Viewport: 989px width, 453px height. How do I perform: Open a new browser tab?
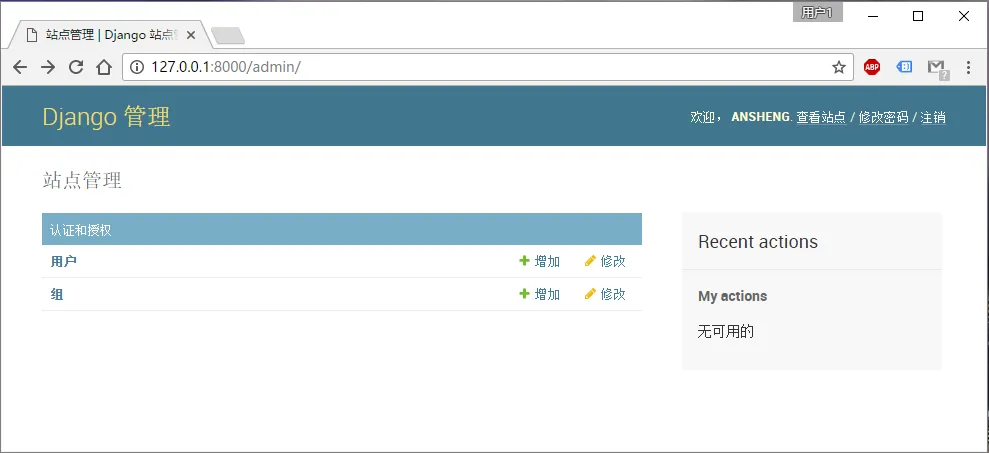(228, 36)
